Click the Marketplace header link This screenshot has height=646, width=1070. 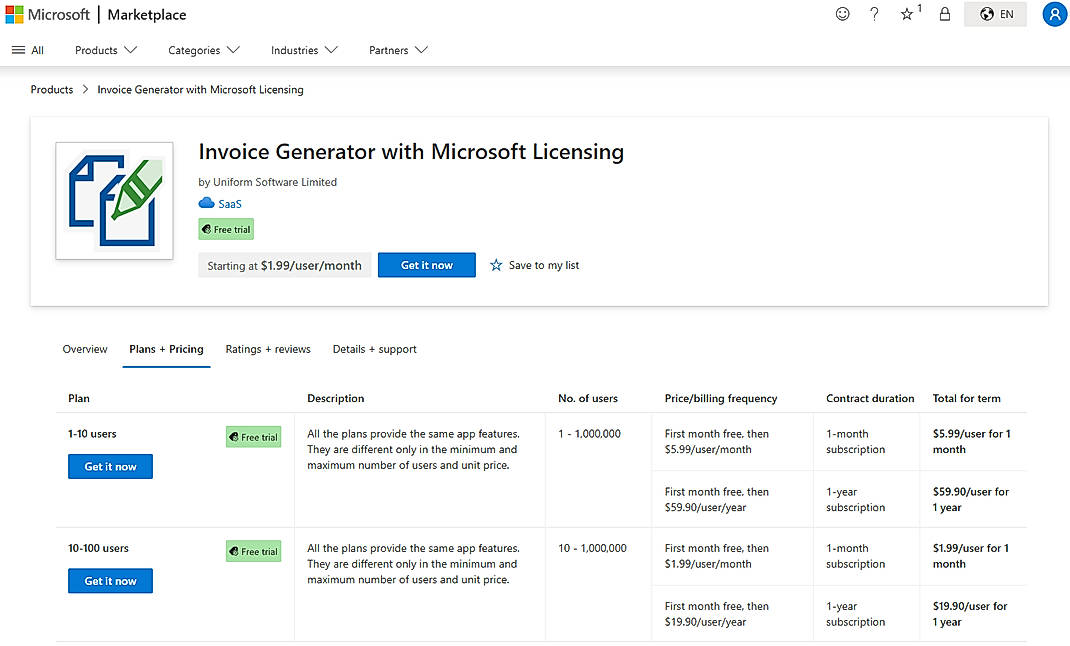pyautogui.click(x=147, y=14)
